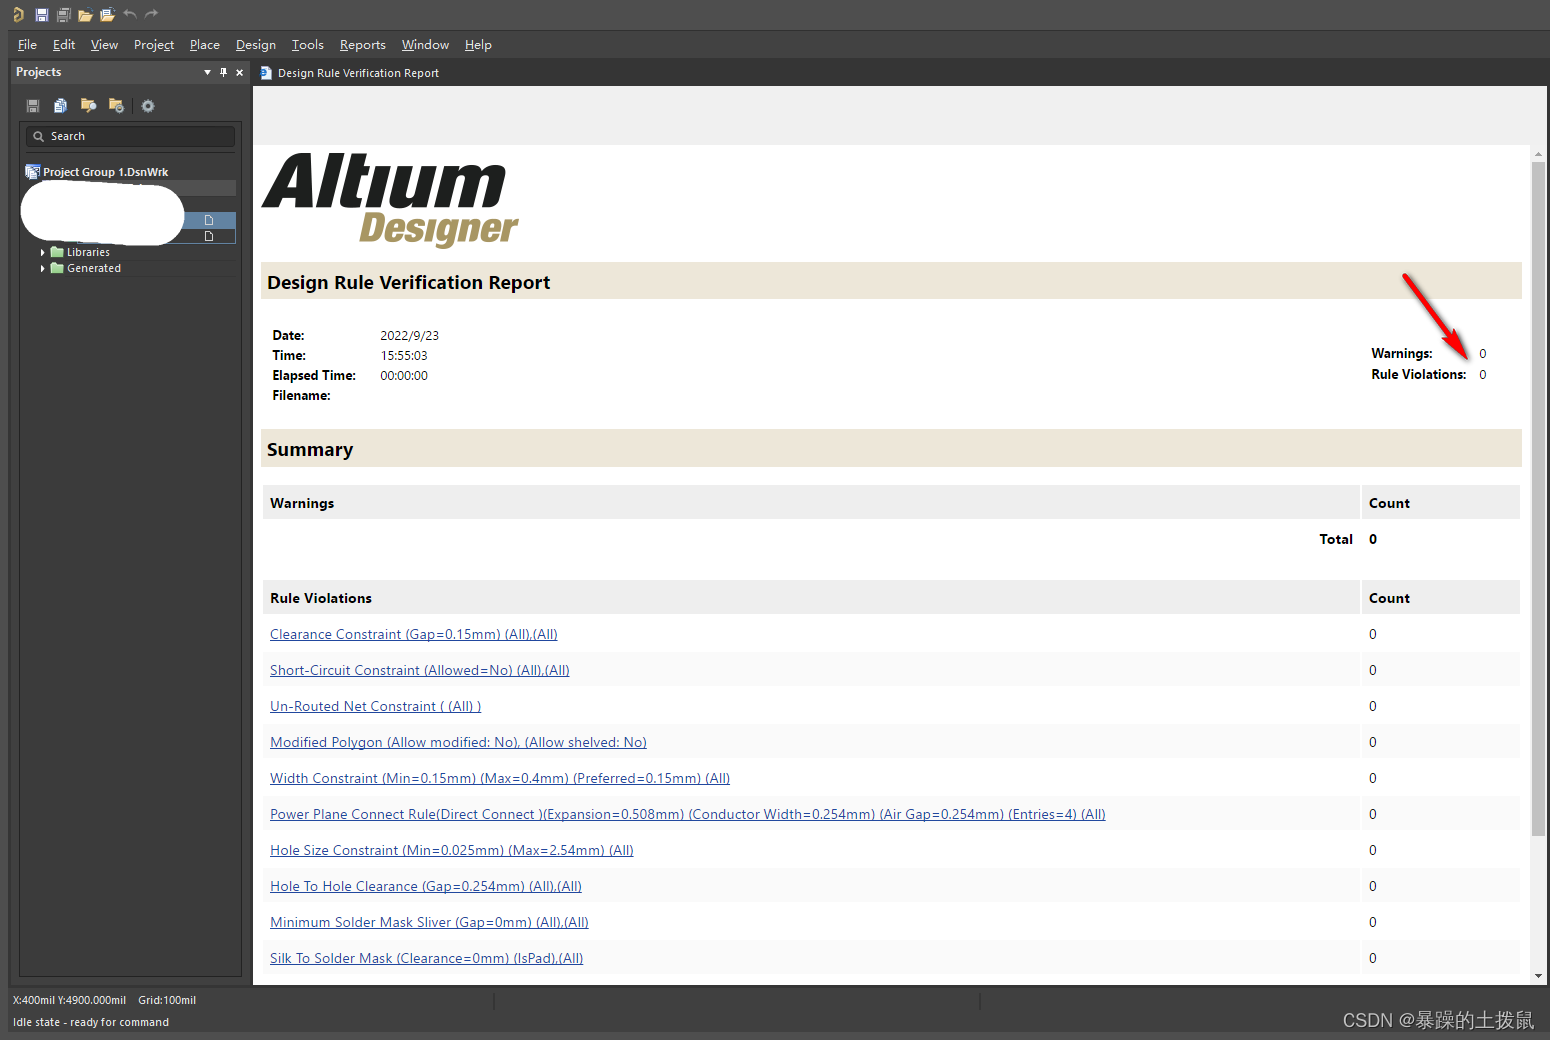This screenshot has width=1550, height=1040.
Task: Click the Altium logo icon in top toolbar
Action: 18,14
